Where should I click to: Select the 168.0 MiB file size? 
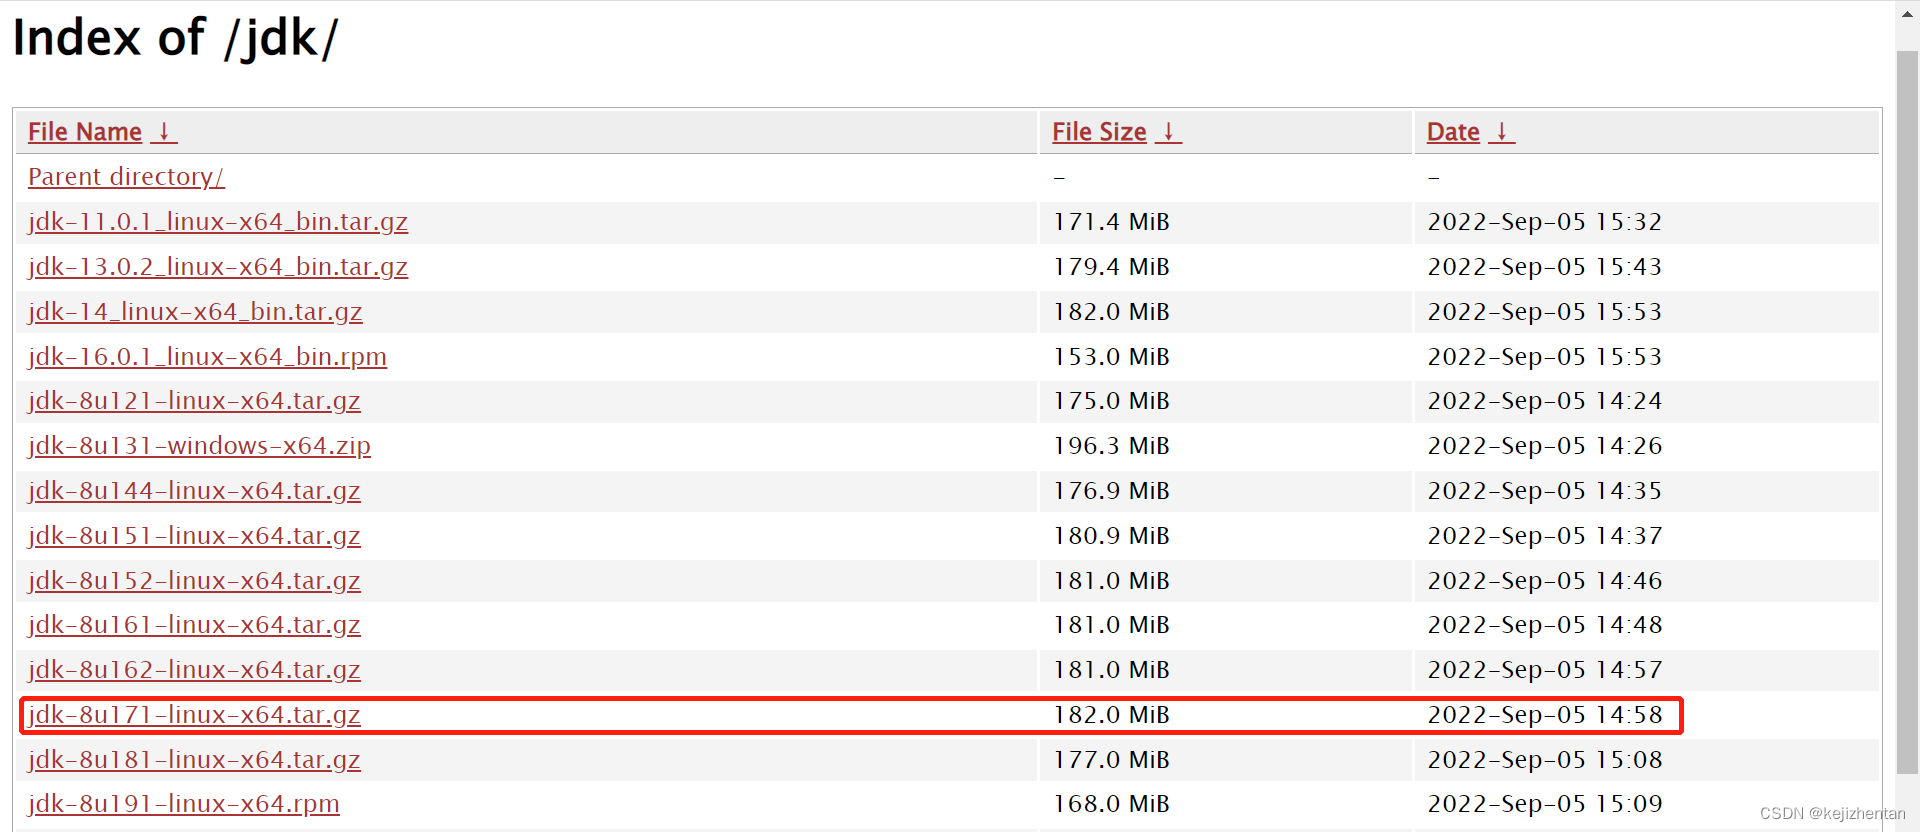tap(1111, 804)
